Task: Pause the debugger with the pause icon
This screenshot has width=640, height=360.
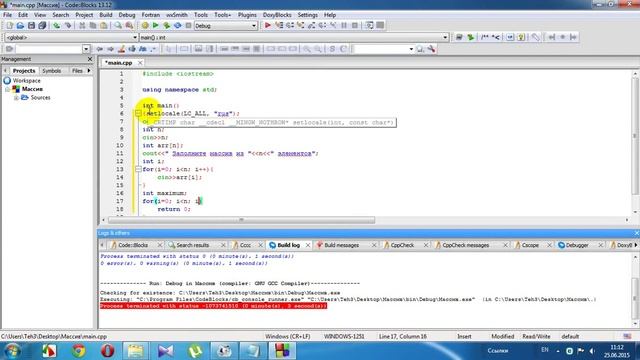Action: coord(344,25)
